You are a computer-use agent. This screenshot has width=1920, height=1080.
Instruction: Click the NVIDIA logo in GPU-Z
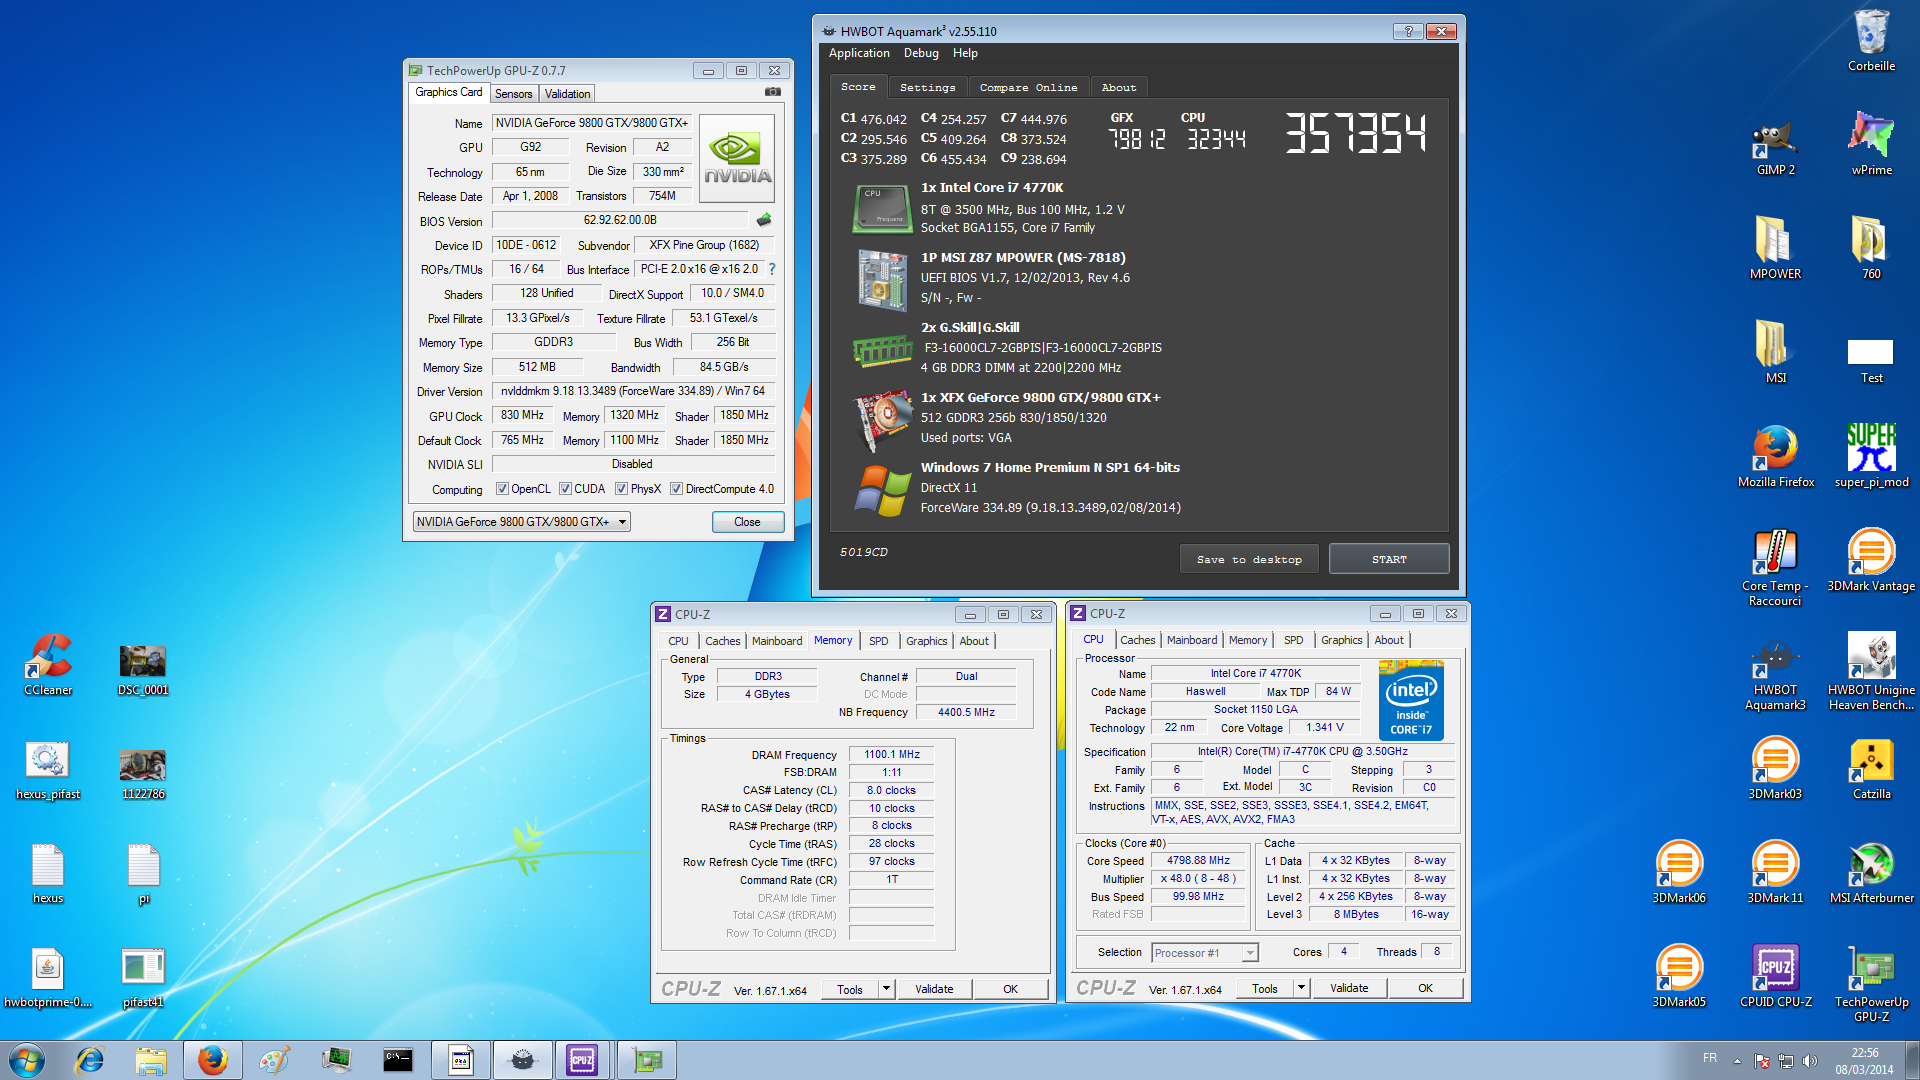click(737, 159)
